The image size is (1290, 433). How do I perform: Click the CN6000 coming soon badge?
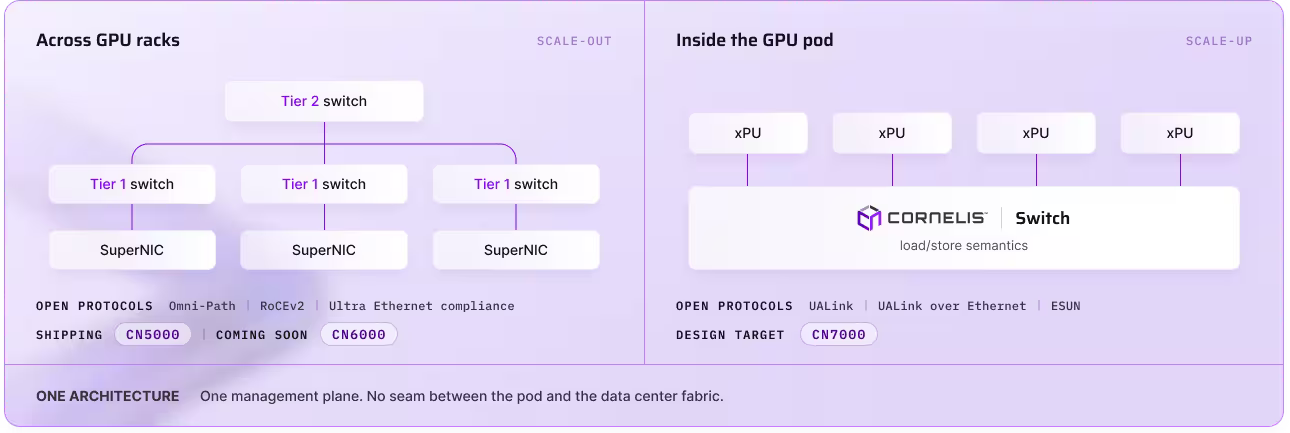pos(359,335)
